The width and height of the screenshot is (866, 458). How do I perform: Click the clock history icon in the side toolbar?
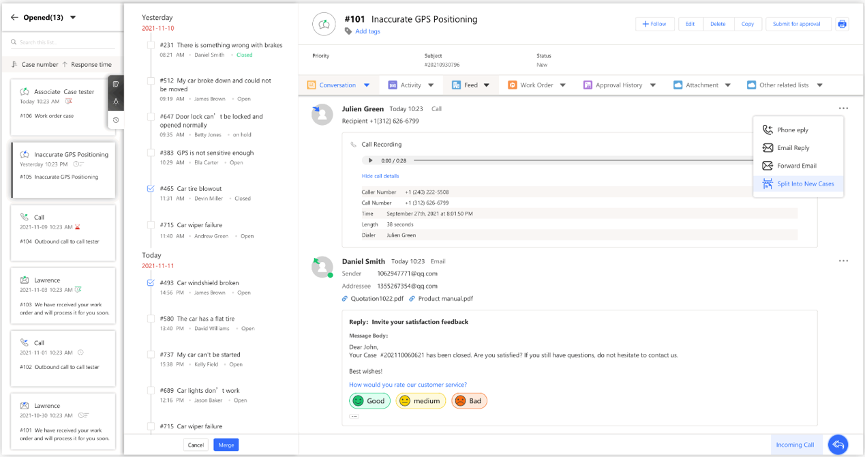click(116, 120)
